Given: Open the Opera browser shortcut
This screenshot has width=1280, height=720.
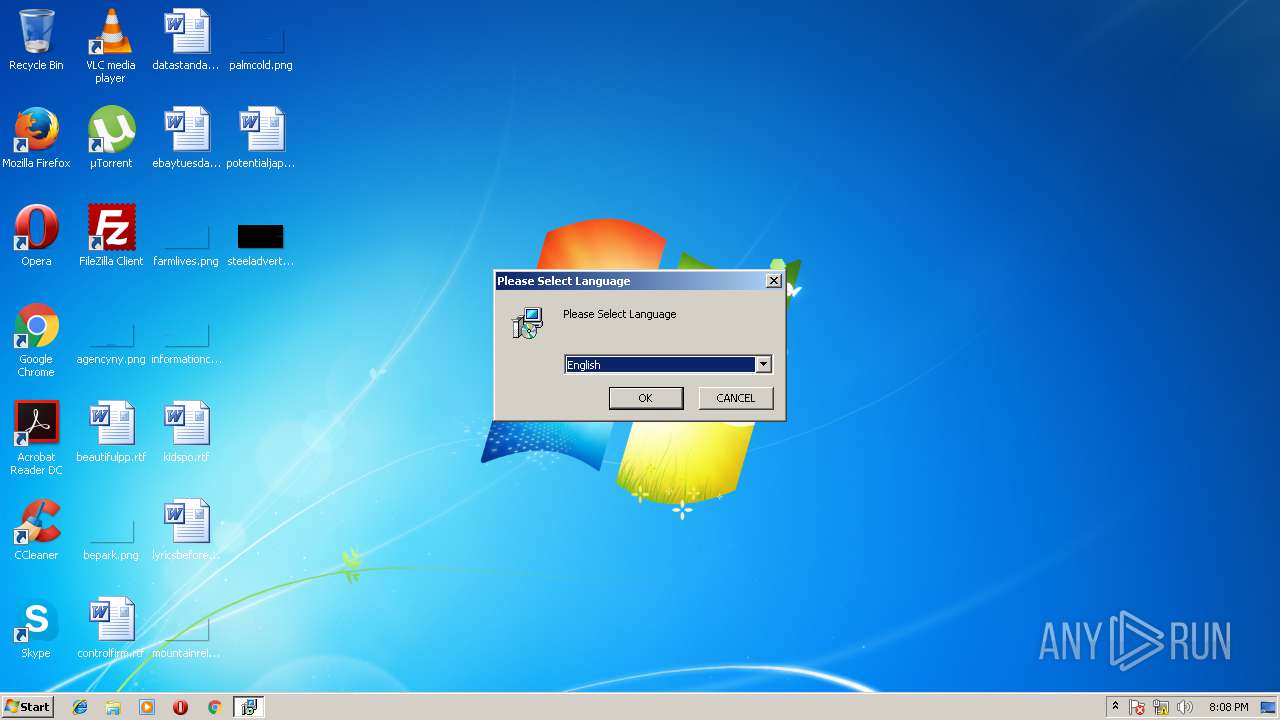Looking at the screenshot, I should (x=36, y=236).
